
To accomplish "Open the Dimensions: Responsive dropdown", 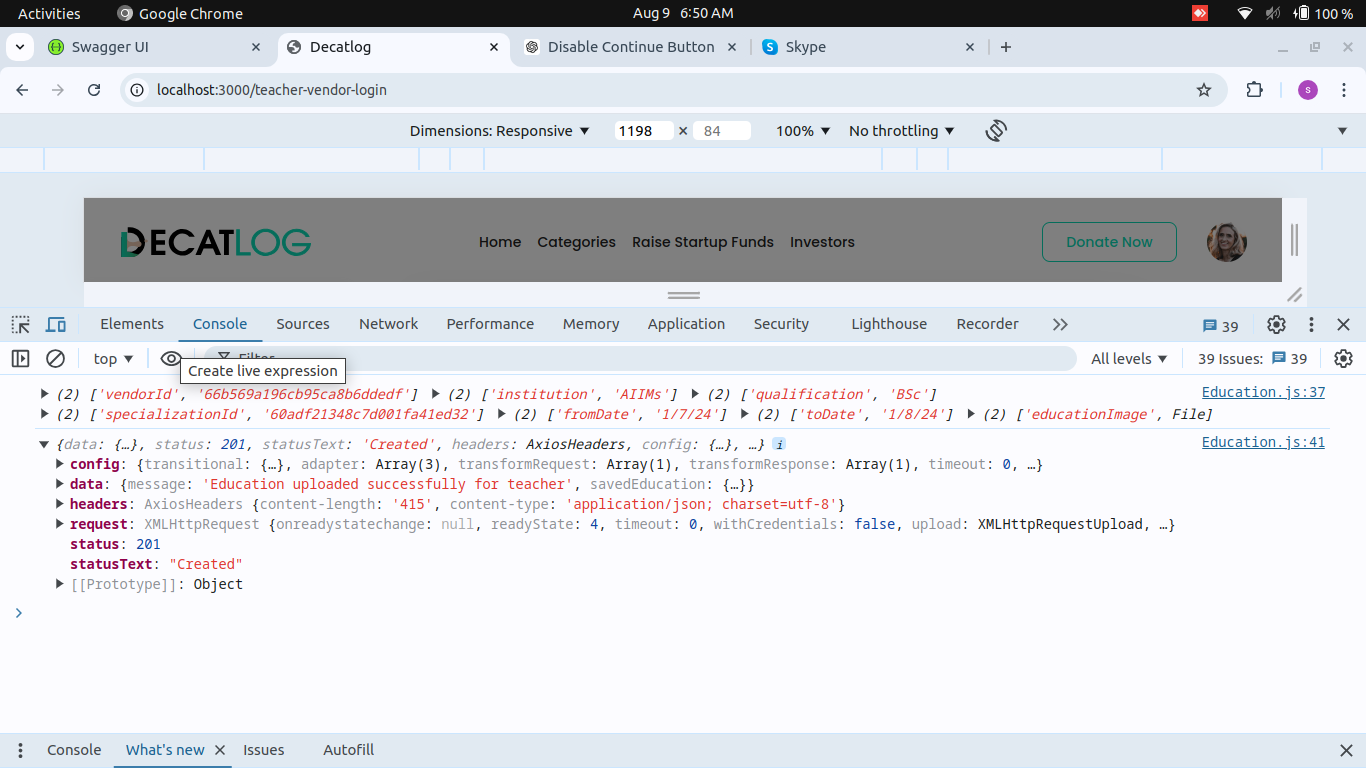I will pos(499,131).
